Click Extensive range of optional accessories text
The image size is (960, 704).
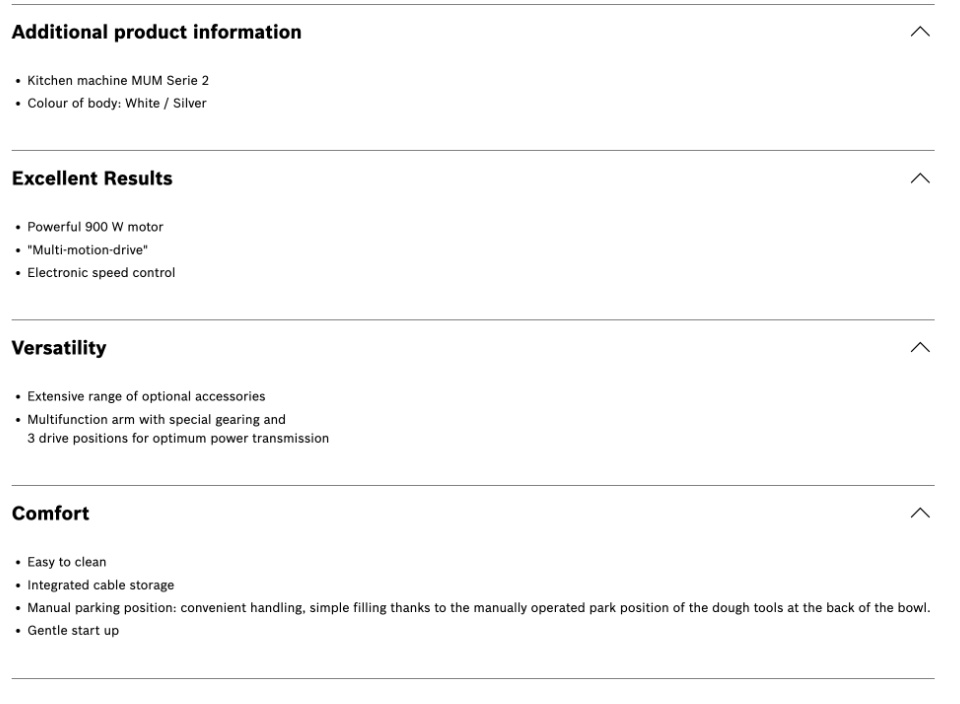tap(146, 397)
